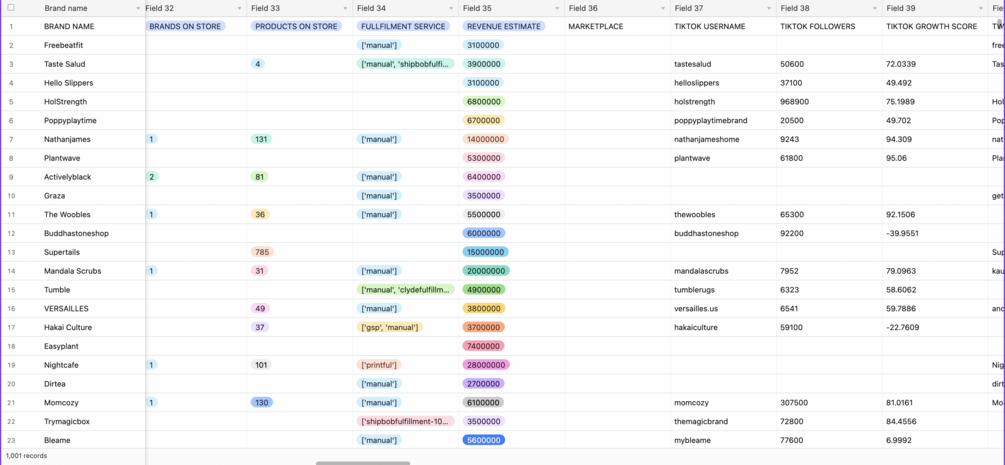Click the 95.06 growth score
Viewport: 1005px width, 465px height.
(x=897, y=158)
